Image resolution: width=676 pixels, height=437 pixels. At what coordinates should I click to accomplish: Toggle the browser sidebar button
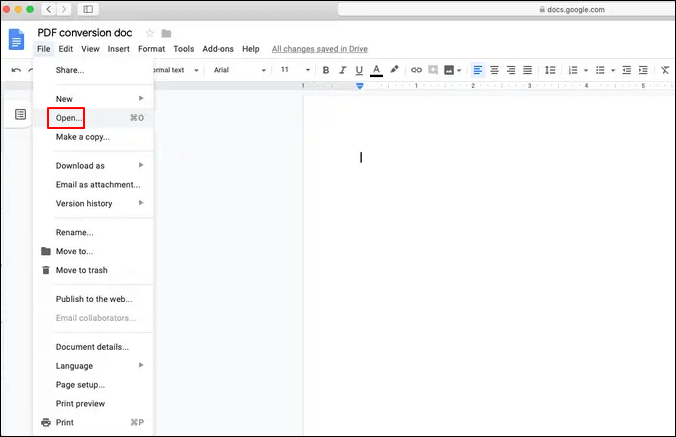[88, 9]
